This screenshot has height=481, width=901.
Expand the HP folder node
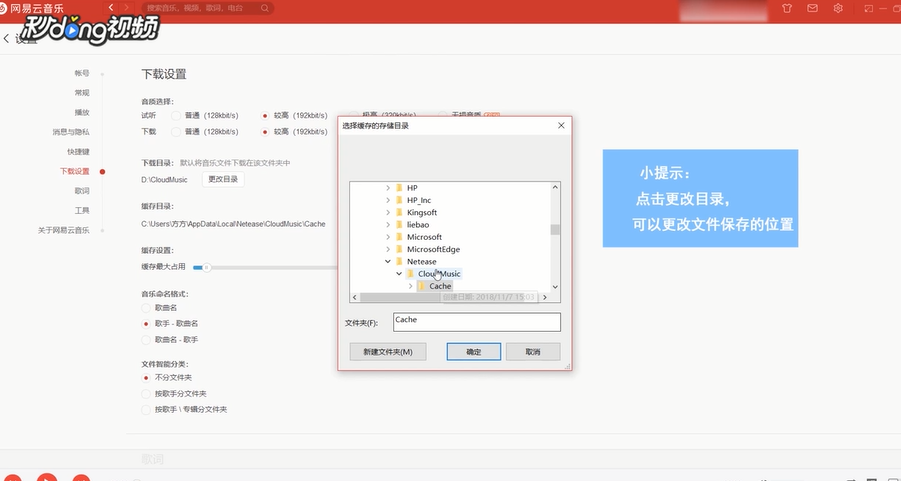click(388, 188)
